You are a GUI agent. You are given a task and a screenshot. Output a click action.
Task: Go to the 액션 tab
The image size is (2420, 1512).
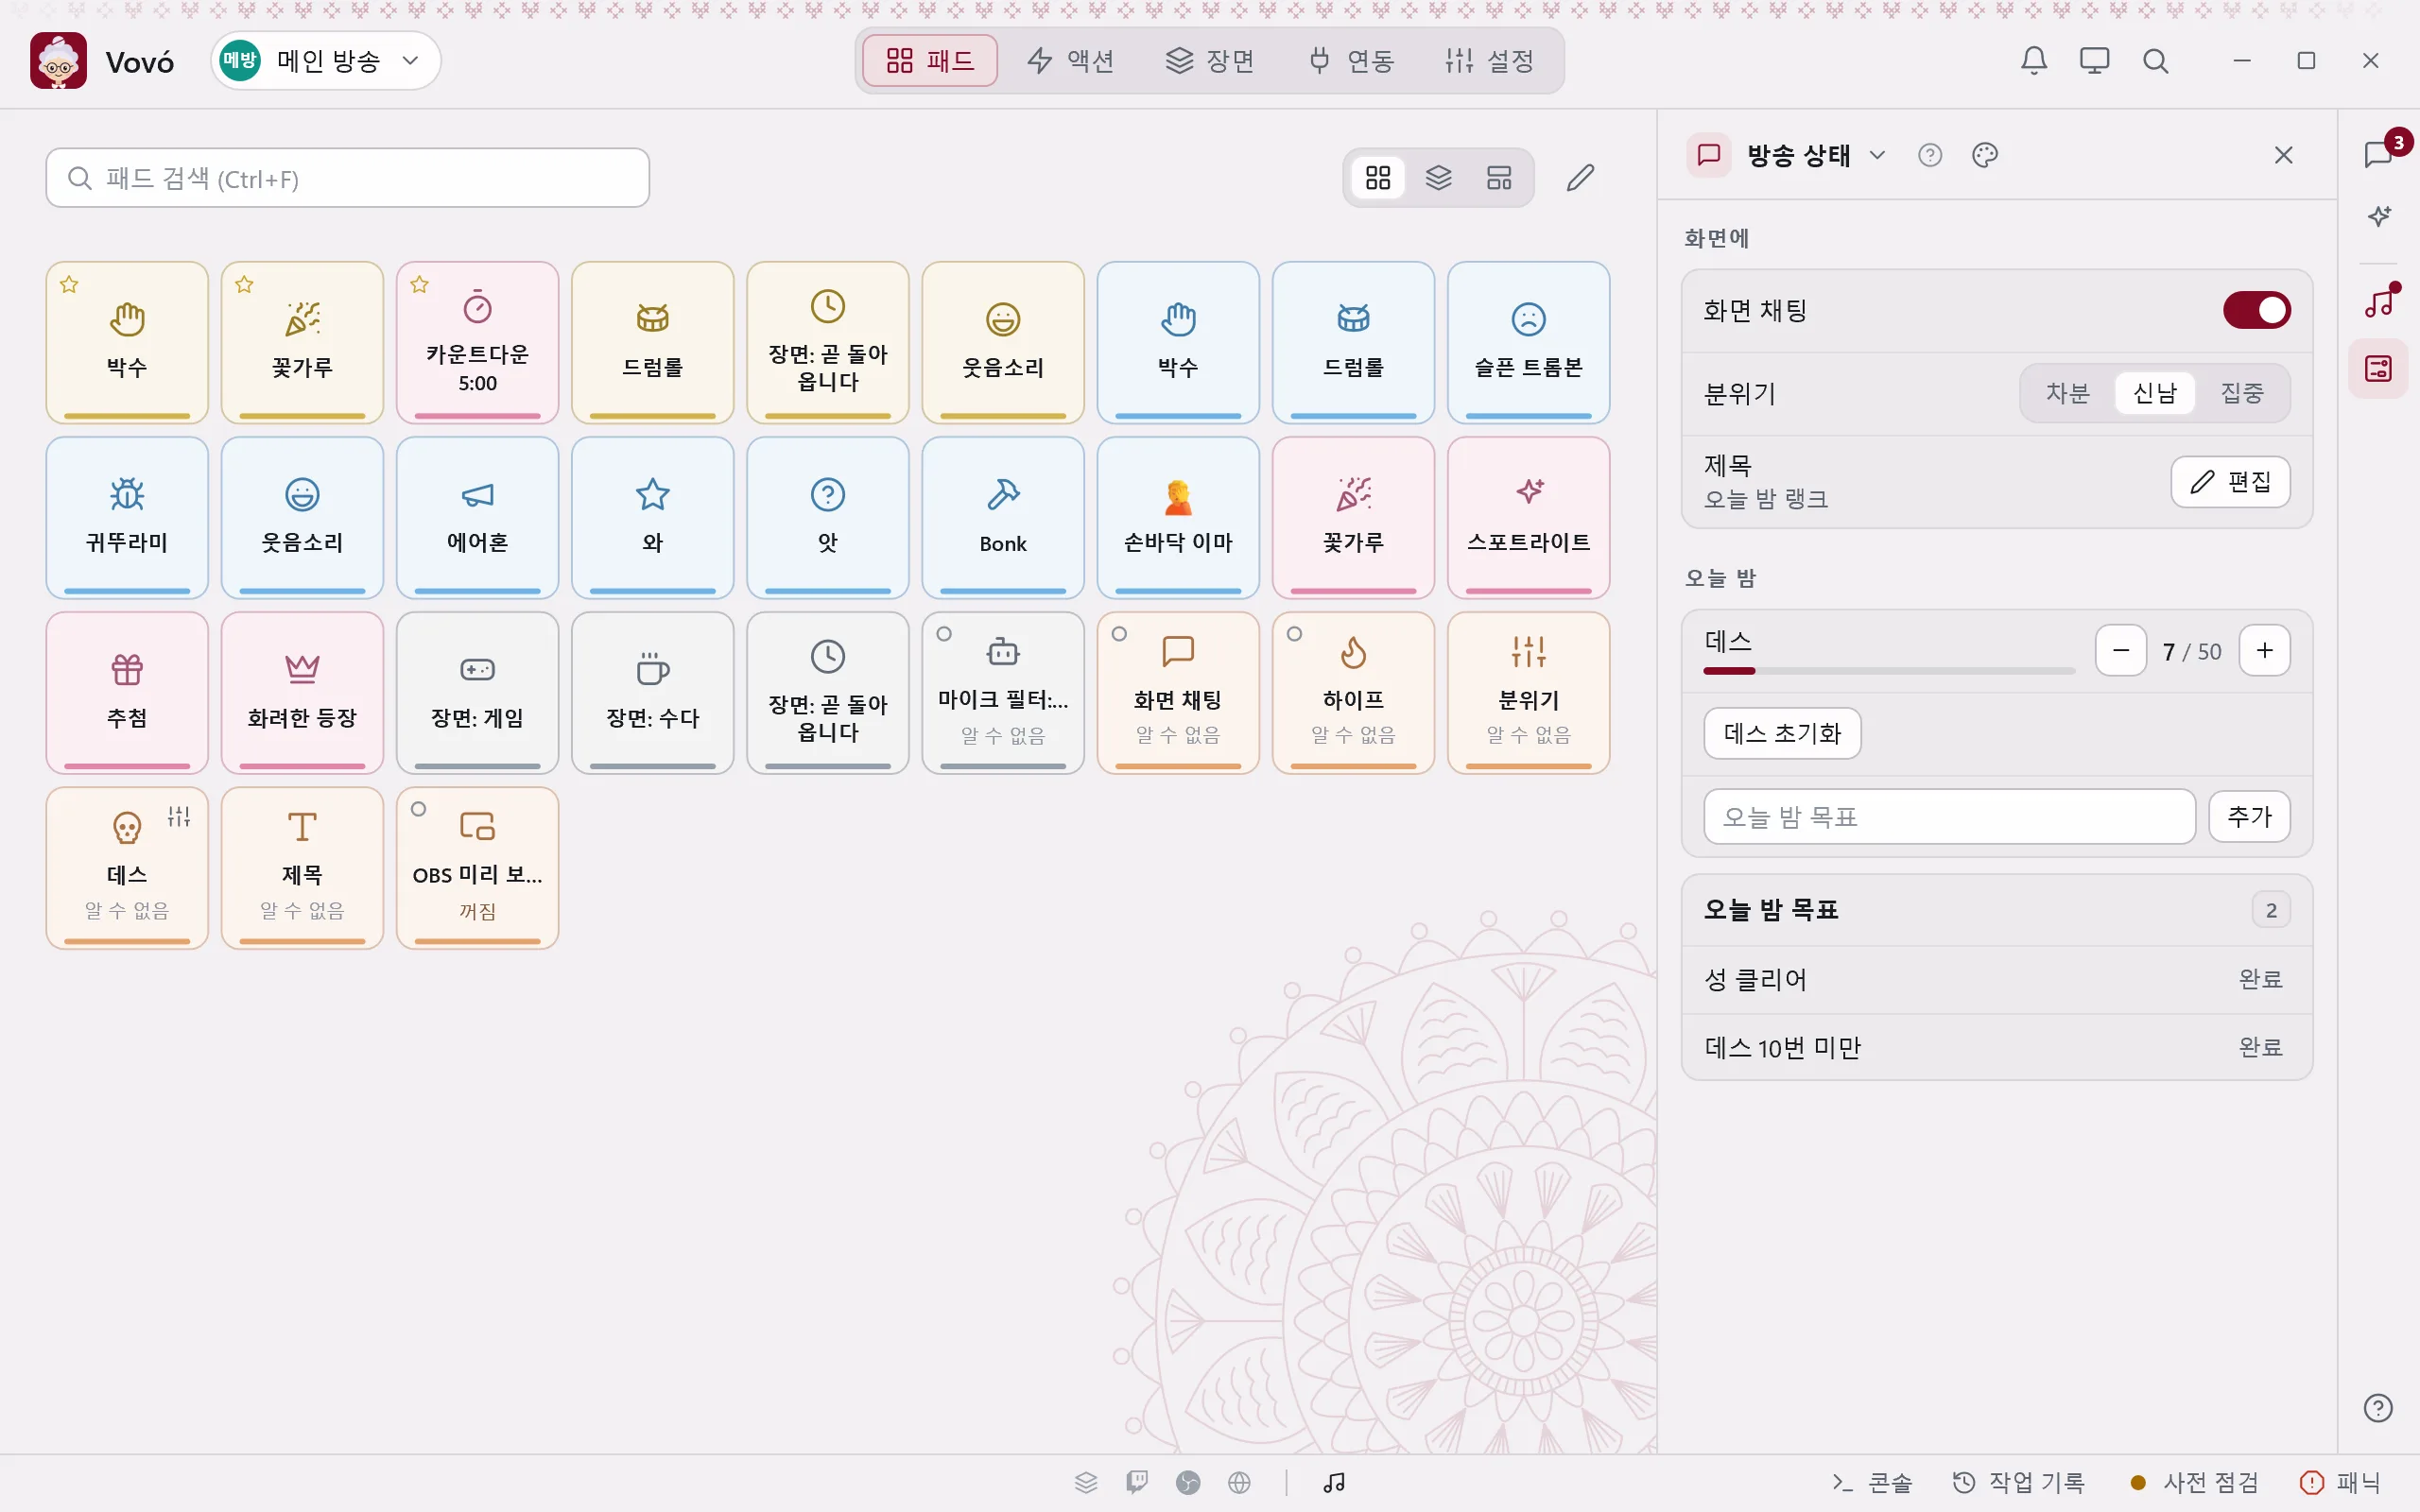(x=1070, y=61)
